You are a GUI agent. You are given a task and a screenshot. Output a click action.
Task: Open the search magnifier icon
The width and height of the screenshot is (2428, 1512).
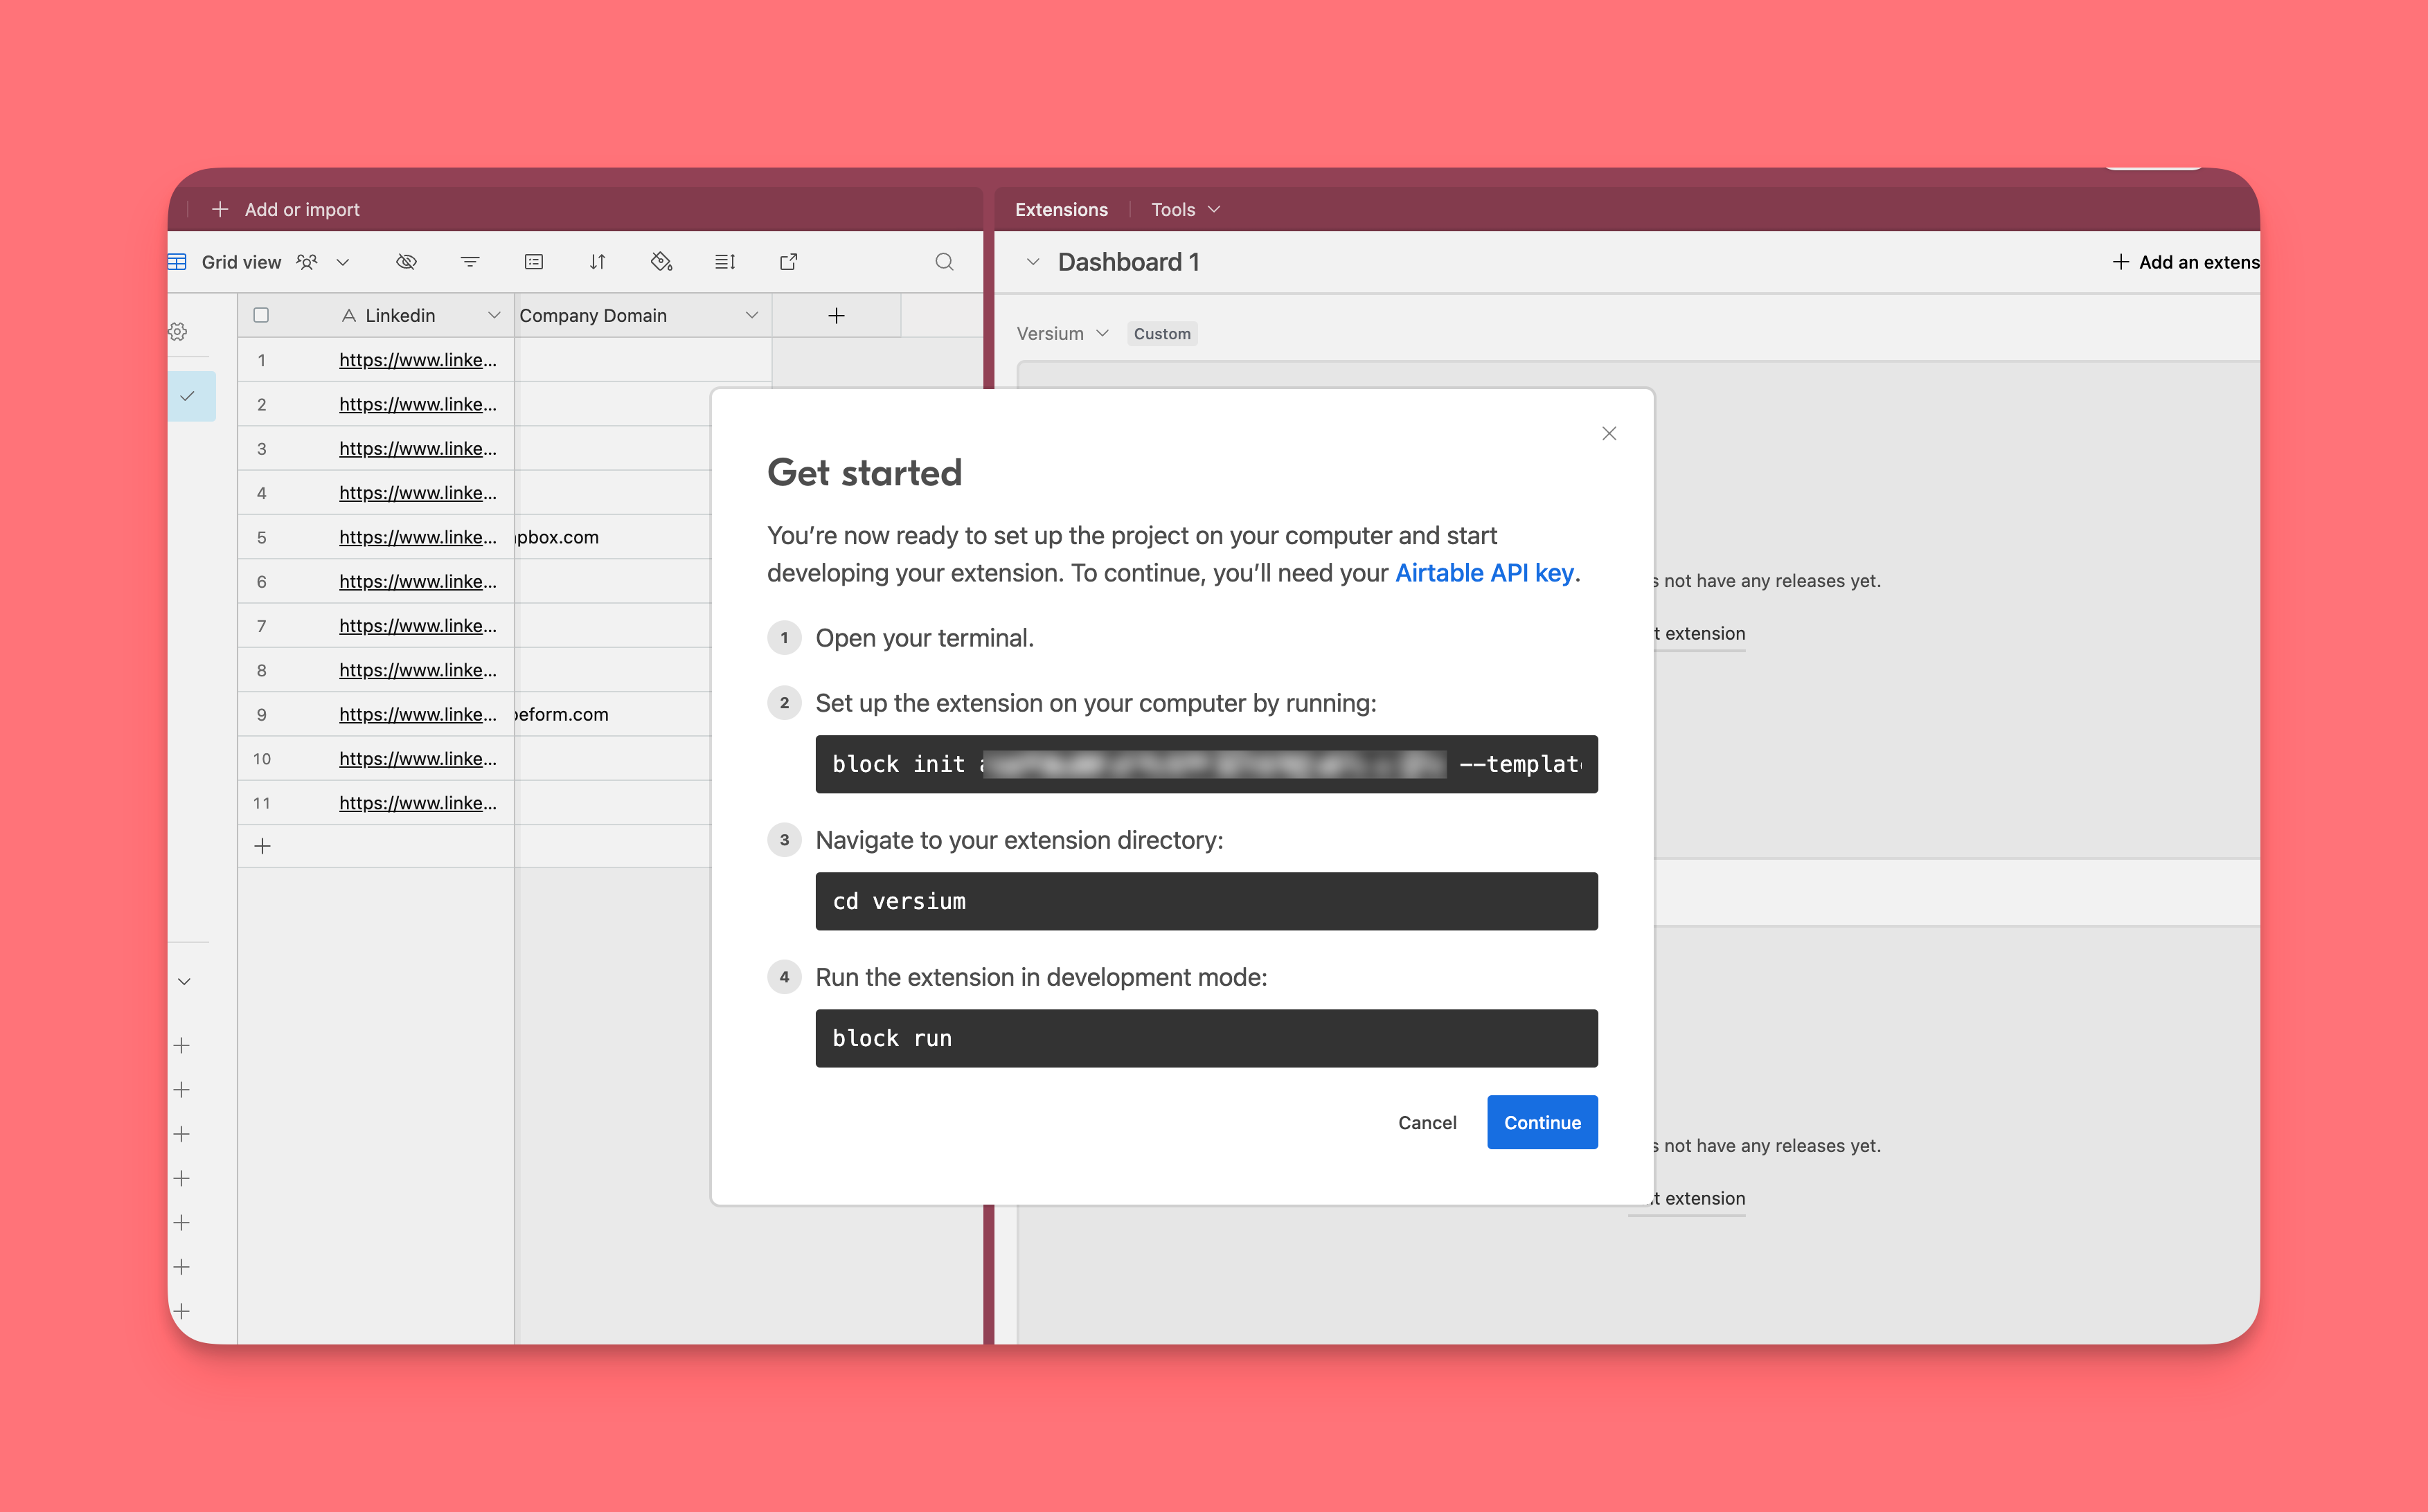(944, 262)
